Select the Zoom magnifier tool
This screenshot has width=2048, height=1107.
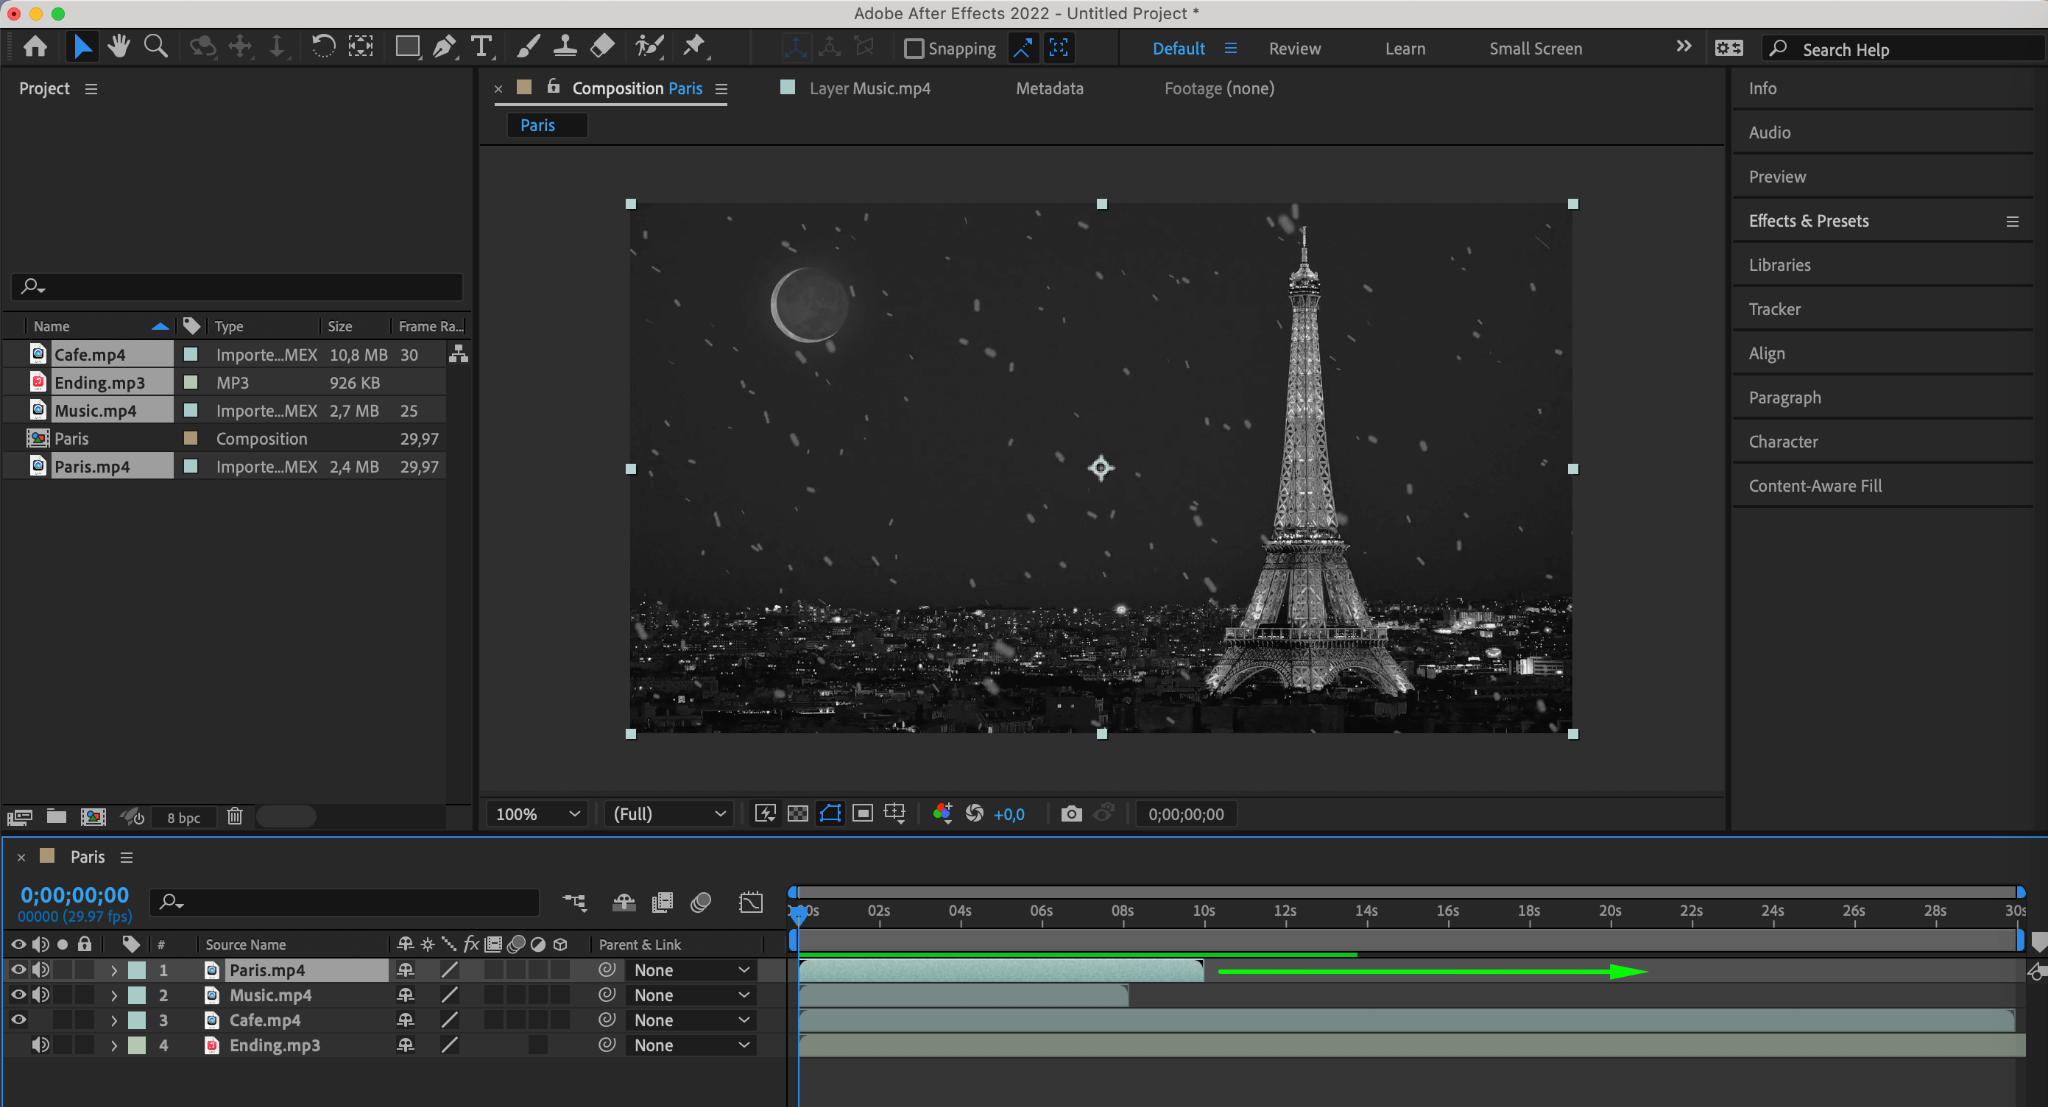click(155, 46)
